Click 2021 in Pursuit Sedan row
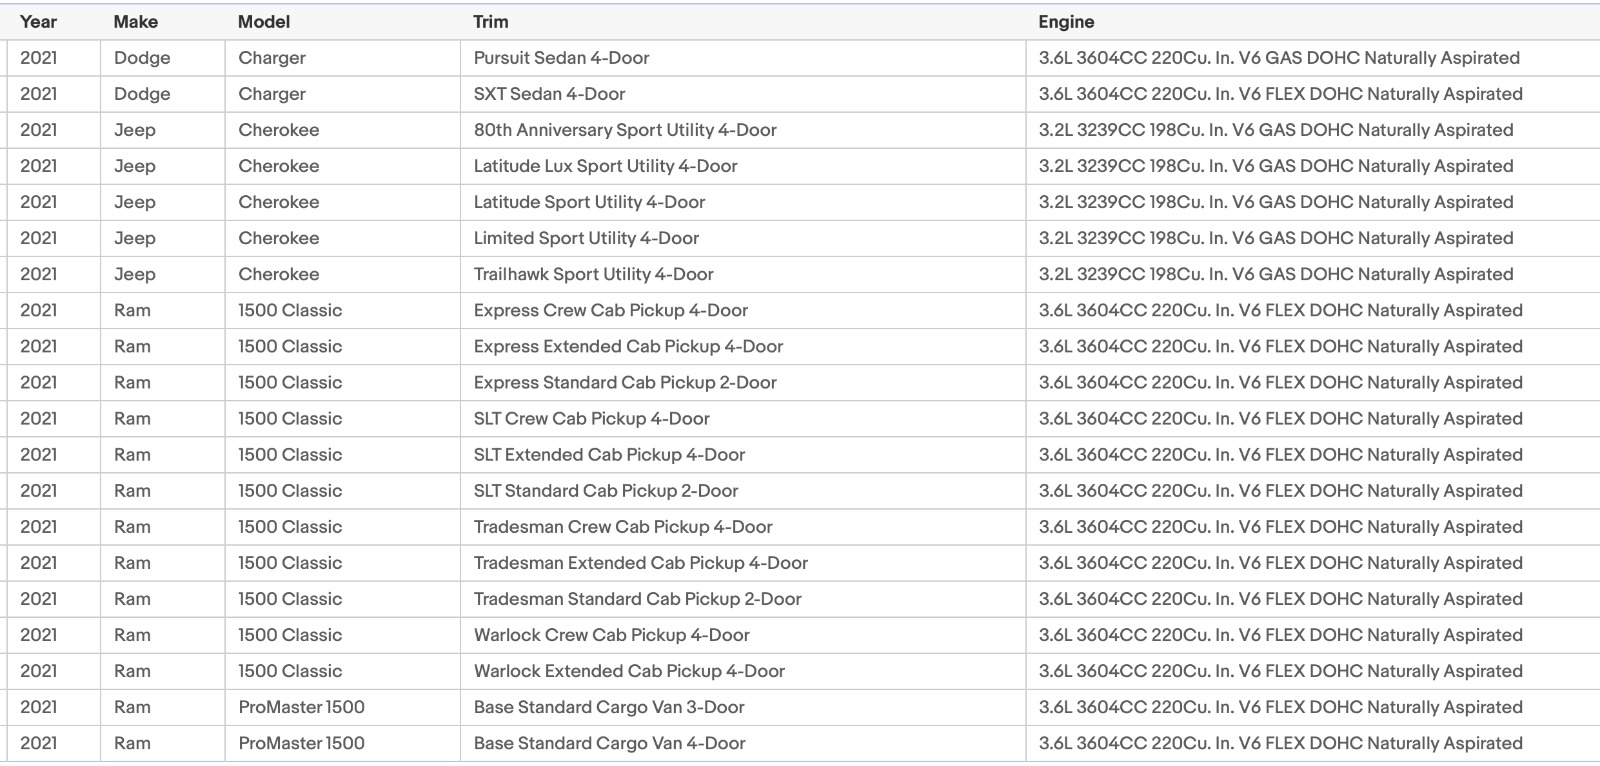The width and height of the screenshot is (1600, 766). click(x=38, y=58)
